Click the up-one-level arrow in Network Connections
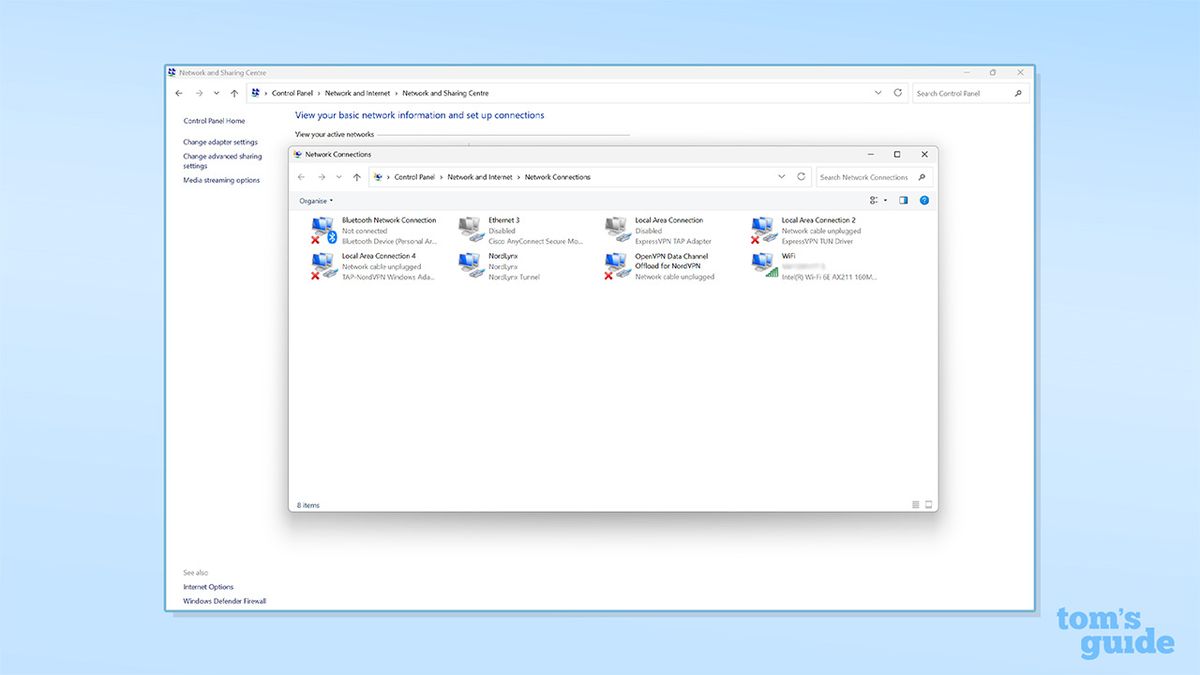Screen dimensions: 1200x675 [357, 176]
